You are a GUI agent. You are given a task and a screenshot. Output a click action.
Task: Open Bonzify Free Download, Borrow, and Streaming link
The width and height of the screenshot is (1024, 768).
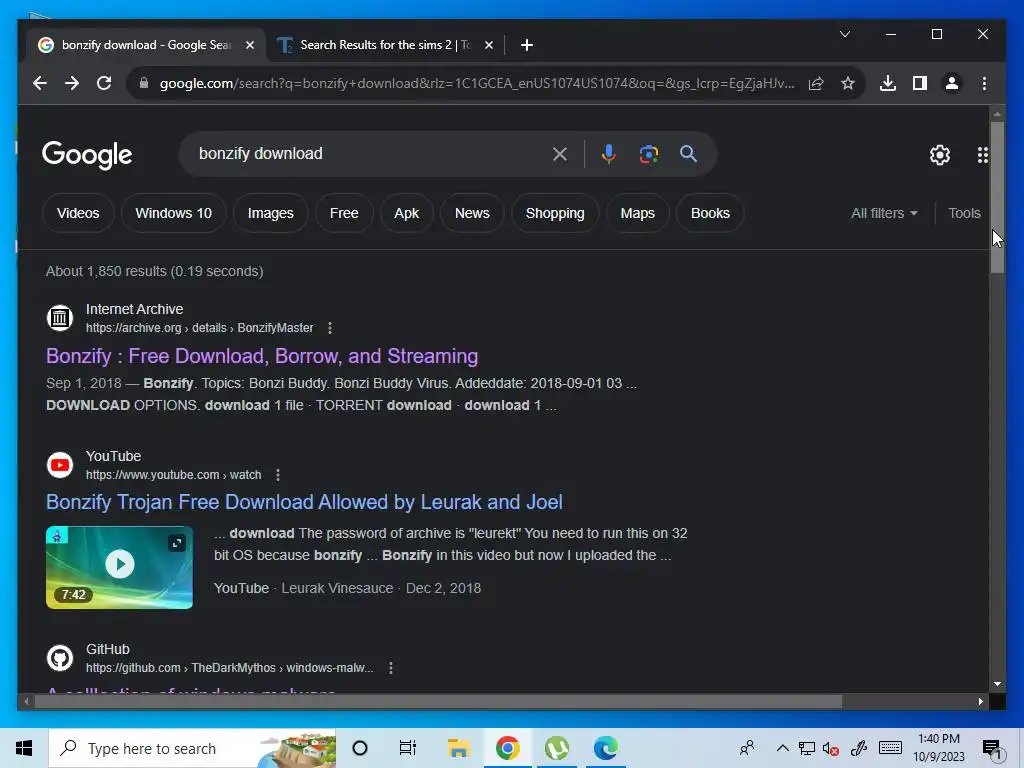(x=262, y=356)
